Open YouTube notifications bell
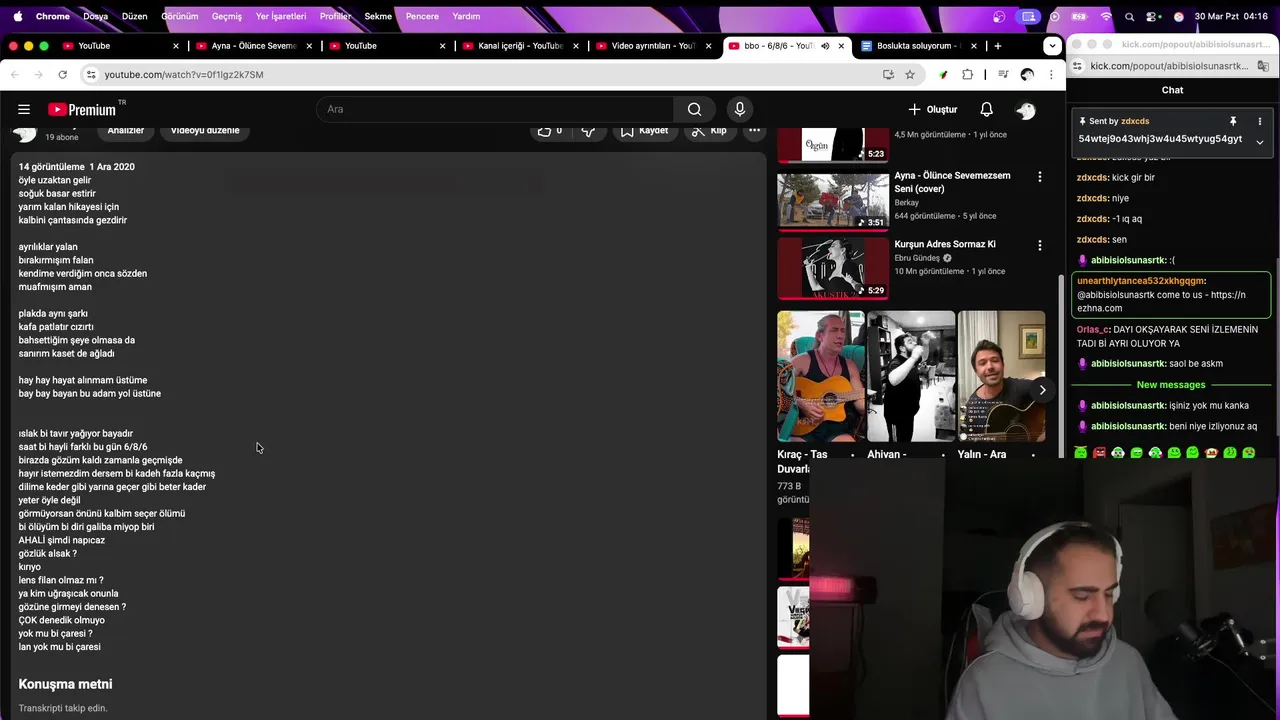The image size is (1280, 720). (986, 109)
